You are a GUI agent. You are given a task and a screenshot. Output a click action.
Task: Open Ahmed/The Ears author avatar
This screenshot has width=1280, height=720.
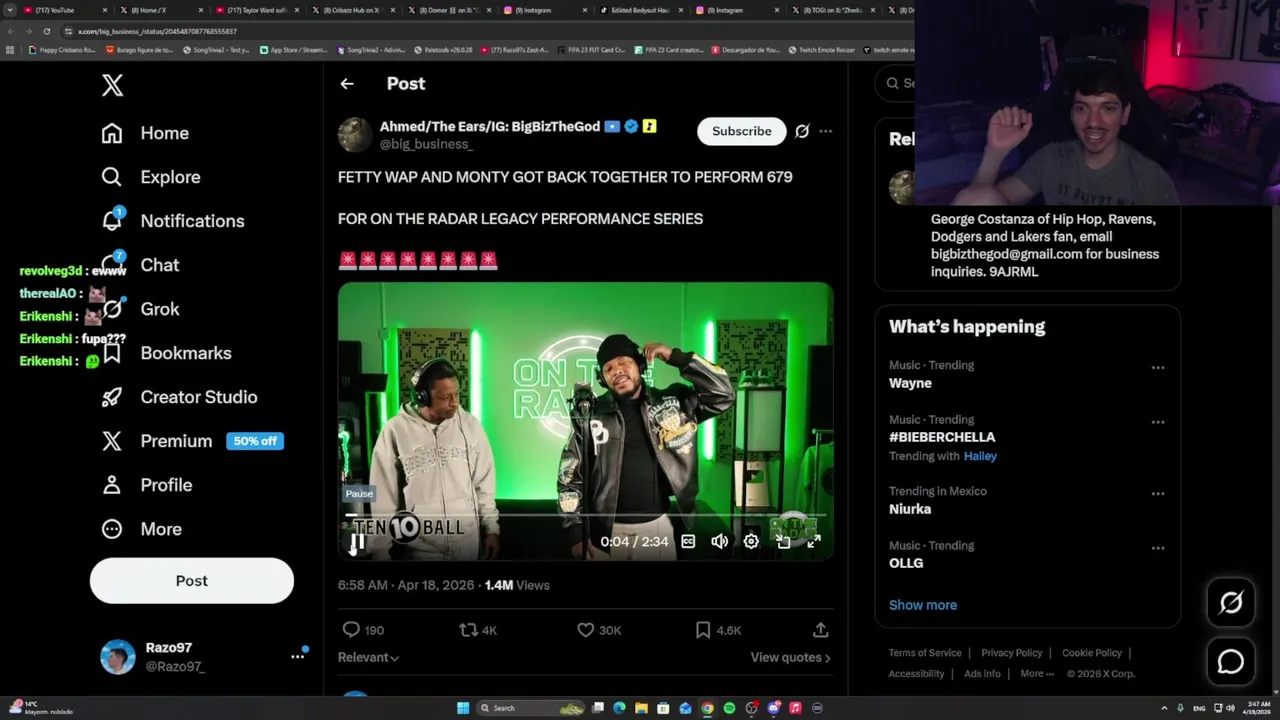tap(355, 135)
